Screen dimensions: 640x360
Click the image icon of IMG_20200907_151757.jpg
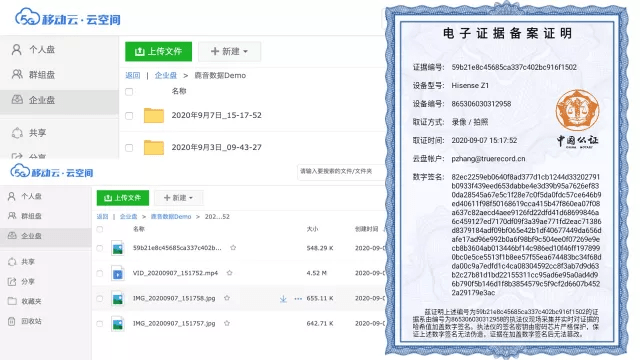[x=118, y=324]
